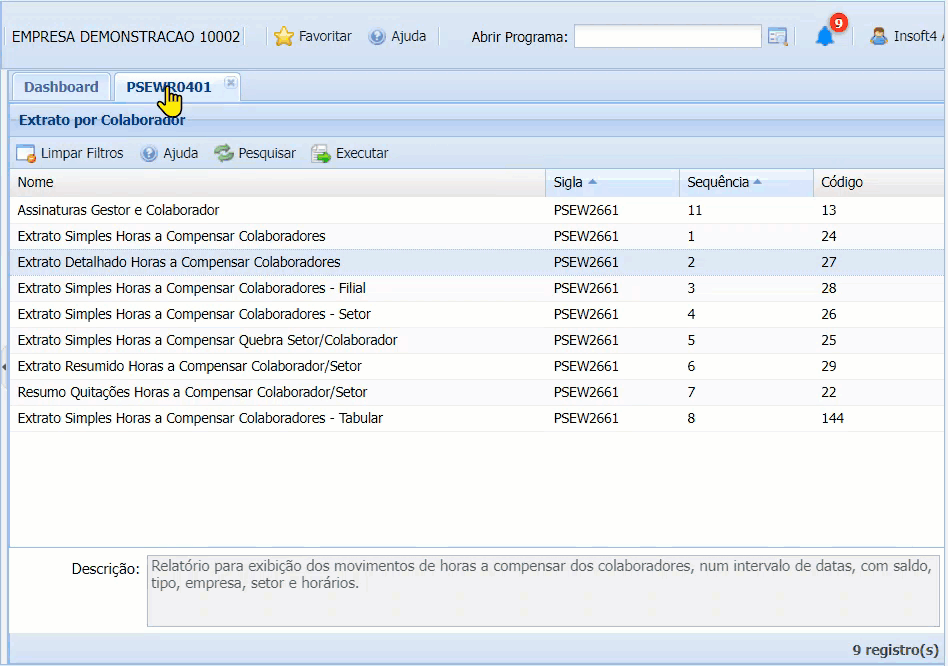Open the notifications bell
This screenshot has width=948, height=666.
tap(824, 37)
